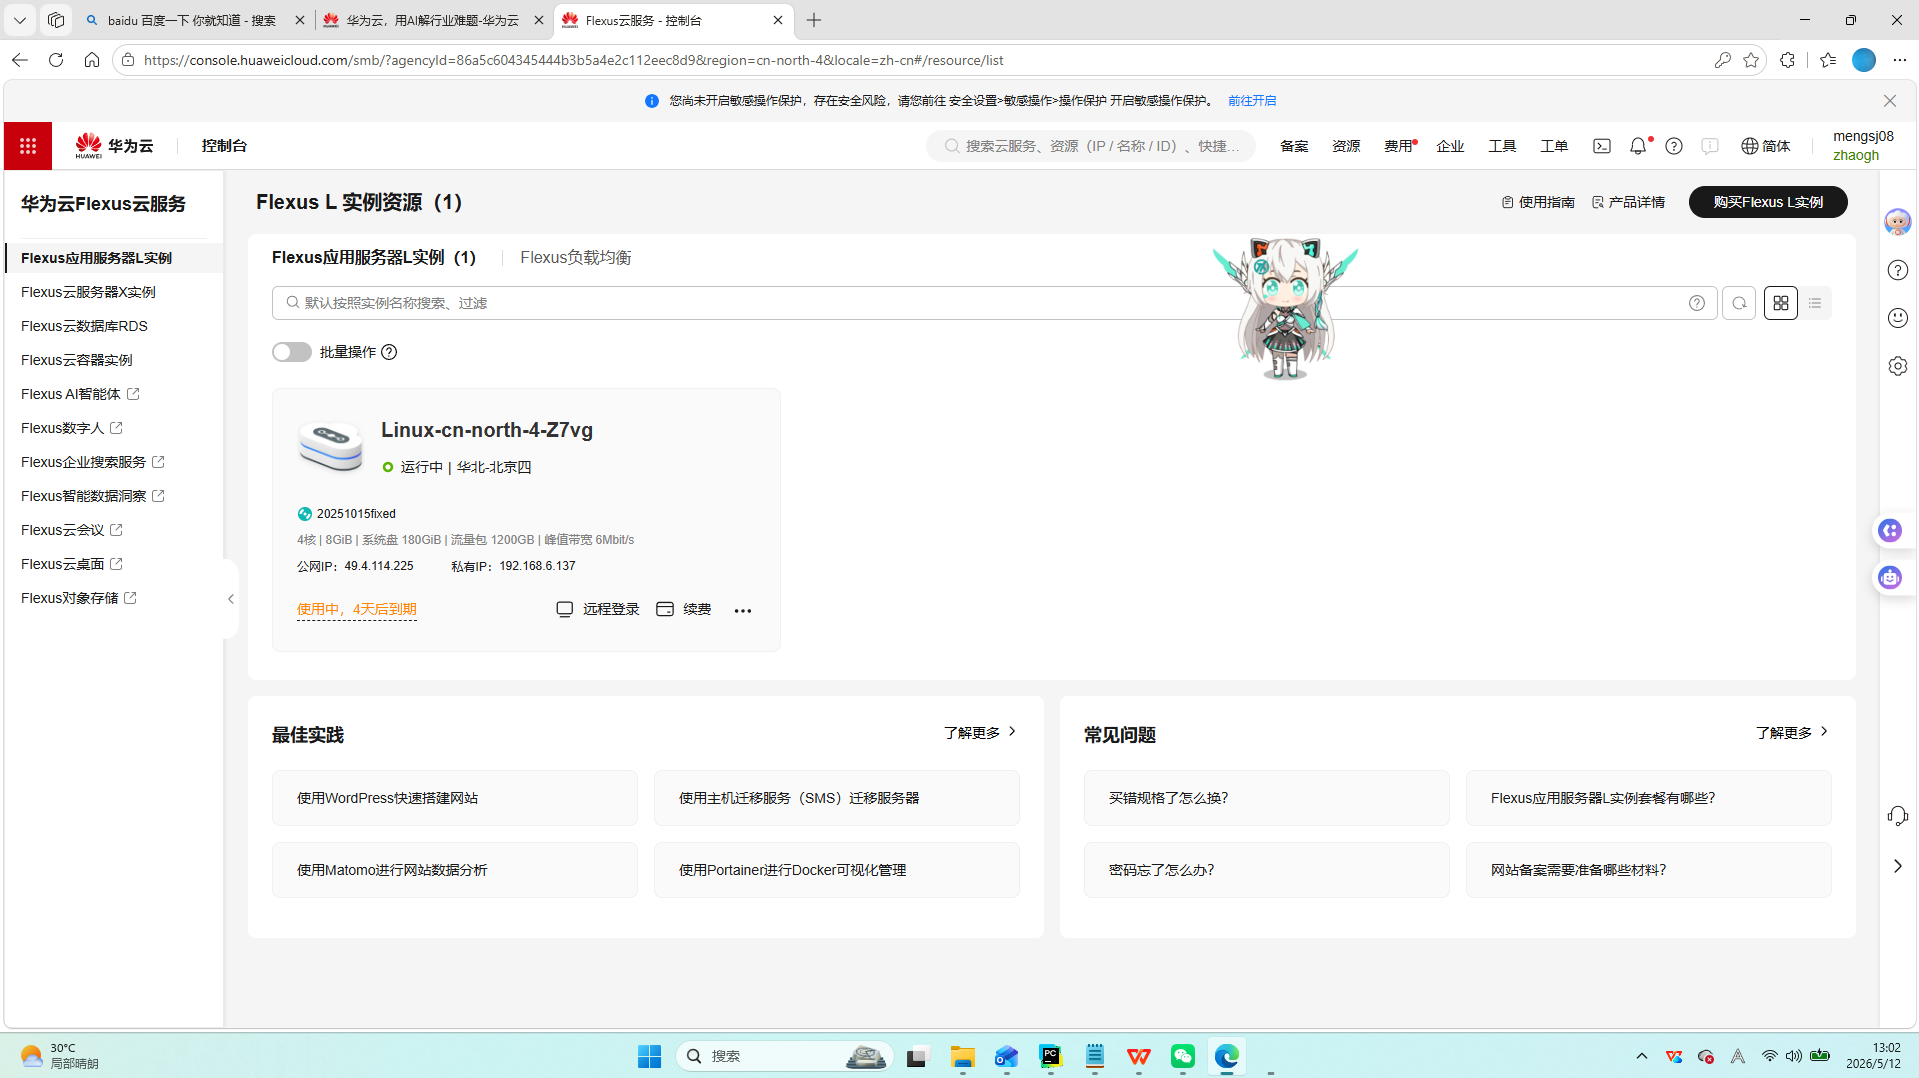Open File Explorer from the taskbar
The width and height of the screenshot is (1919, 1078).
[x=963, y=1056]
